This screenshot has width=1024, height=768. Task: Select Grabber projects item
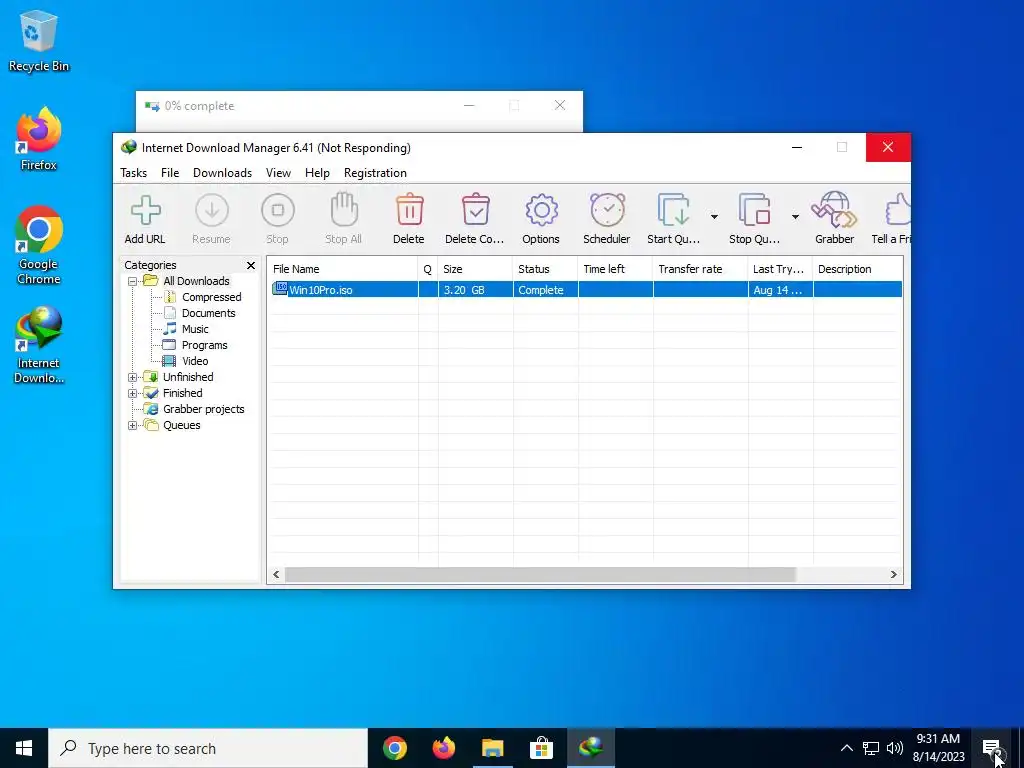(203, 409)
